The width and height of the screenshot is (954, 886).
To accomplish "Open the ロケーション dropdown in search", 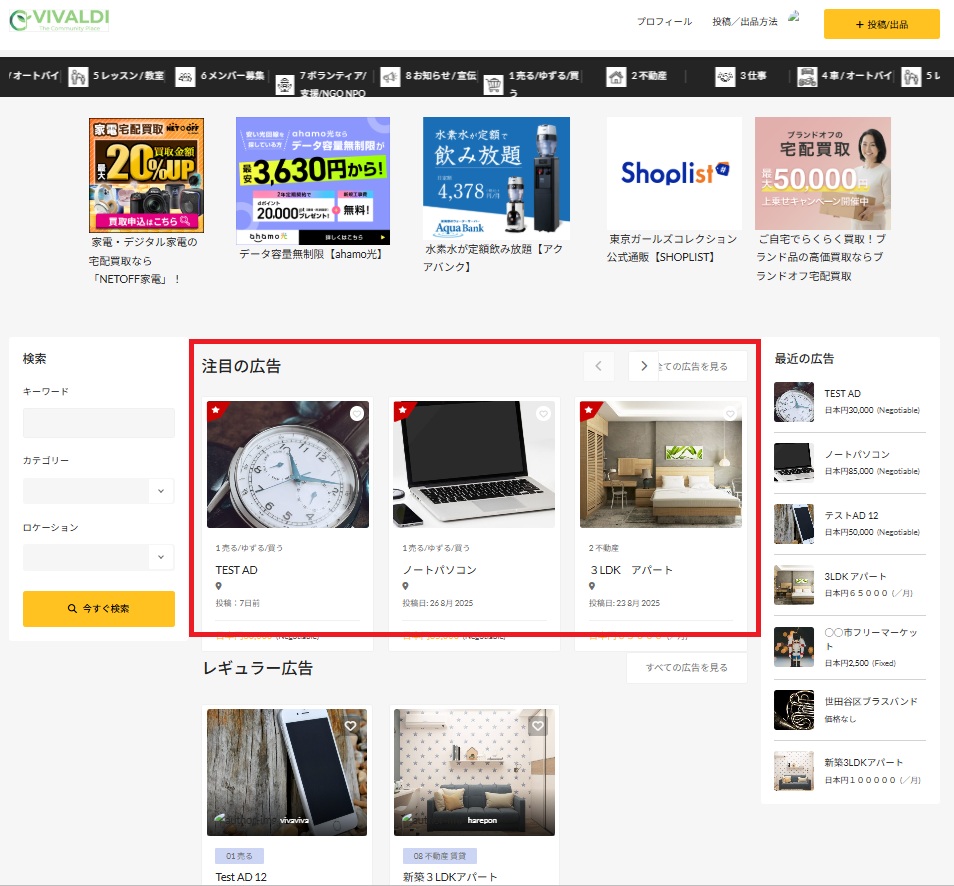I will 98,557.
